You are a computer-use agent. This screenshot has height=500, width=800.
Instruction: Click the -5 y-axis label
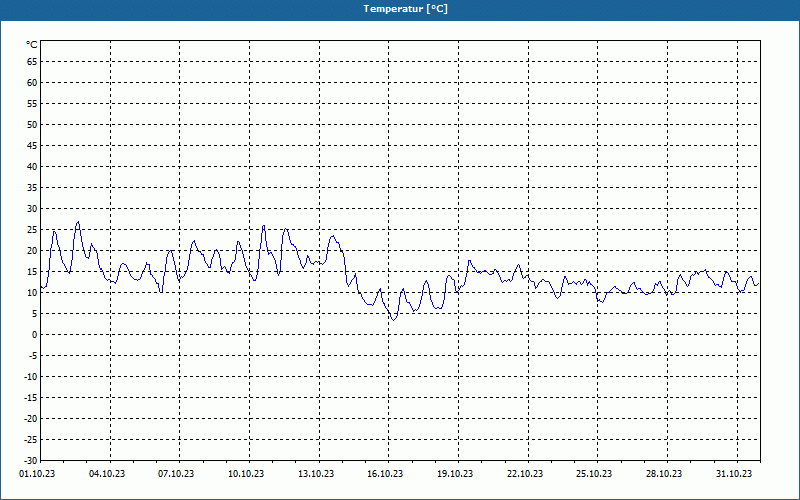click(33, 356)
